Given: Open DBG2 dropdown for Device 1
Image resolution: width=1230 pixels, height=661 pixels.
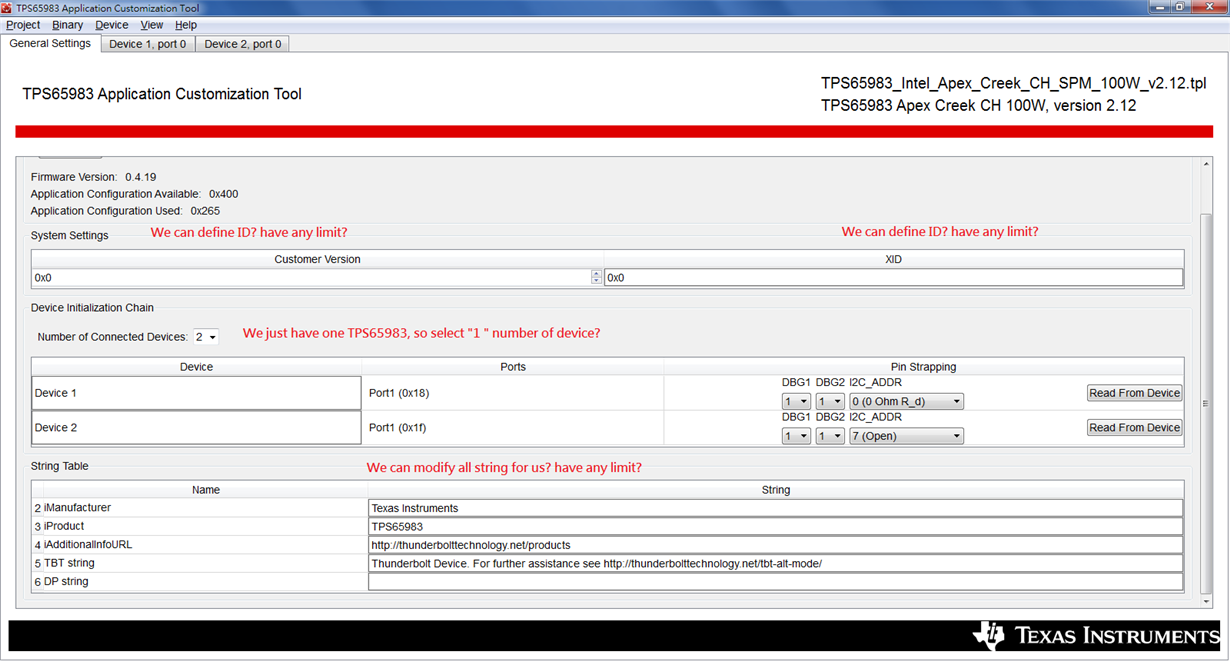Looking at the screenshot, I should click(x=830, y=402).
